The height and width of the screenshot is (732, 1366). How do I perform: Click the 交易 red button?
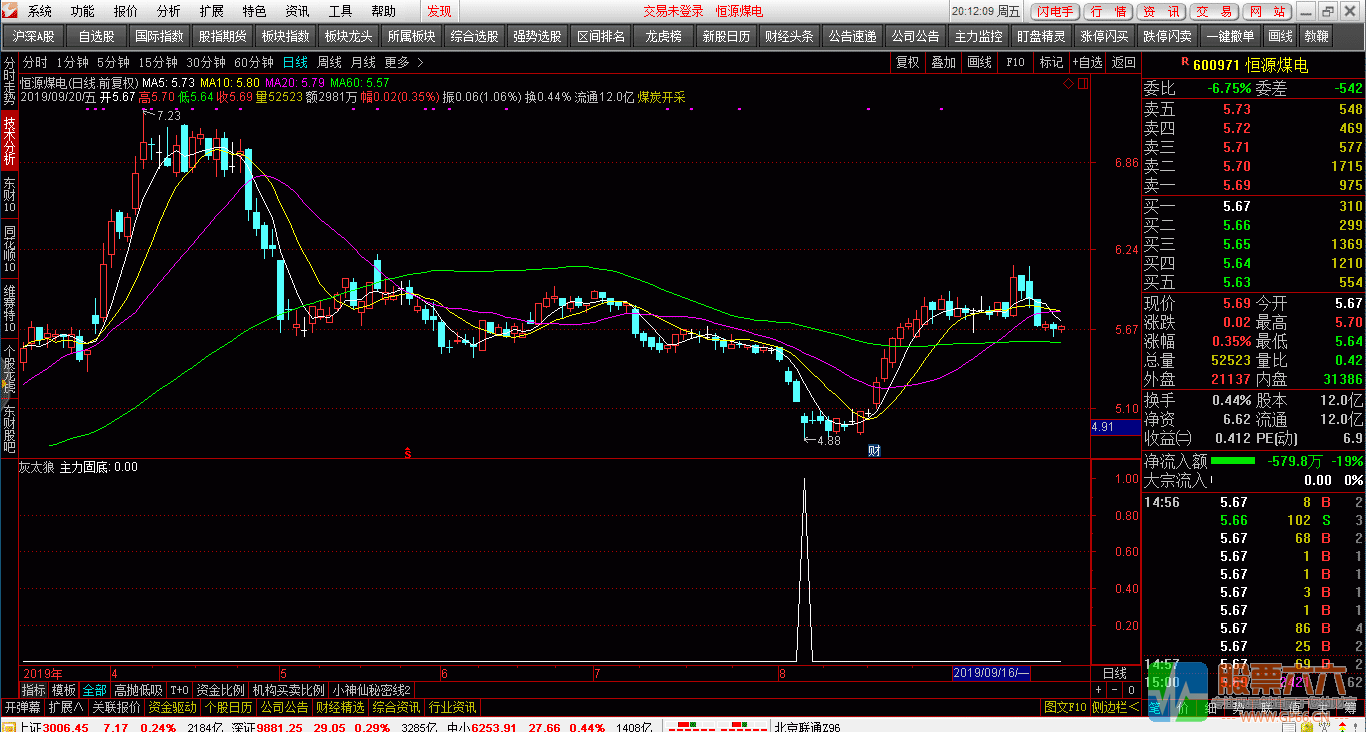tap(1213, 12)
